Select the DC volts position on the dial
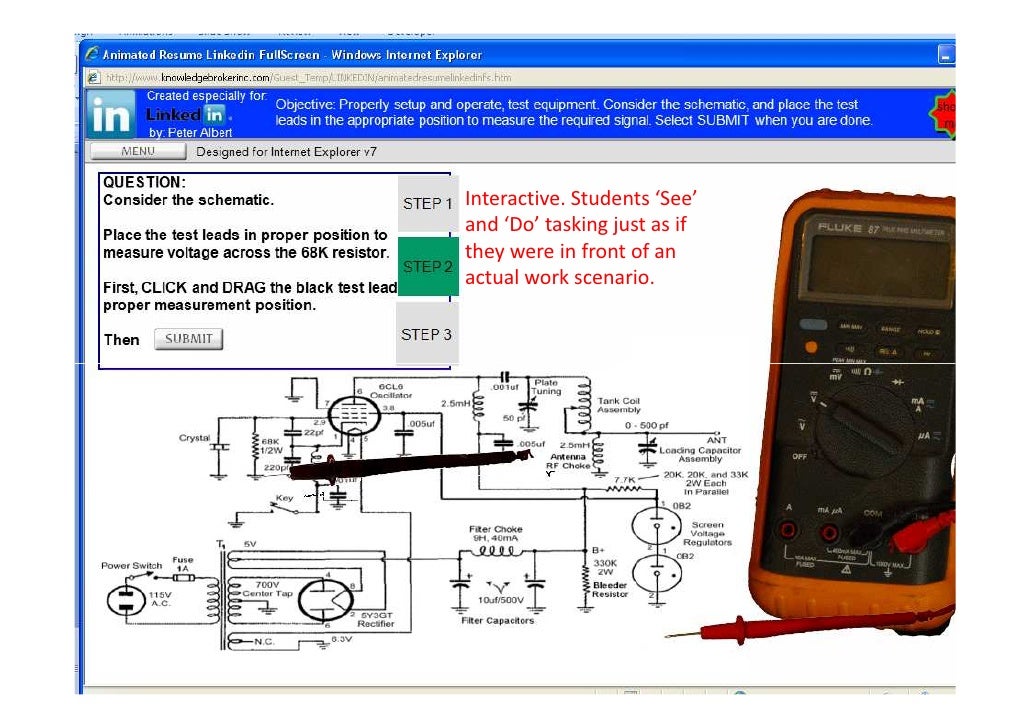1030x728 pixels. 815,396
